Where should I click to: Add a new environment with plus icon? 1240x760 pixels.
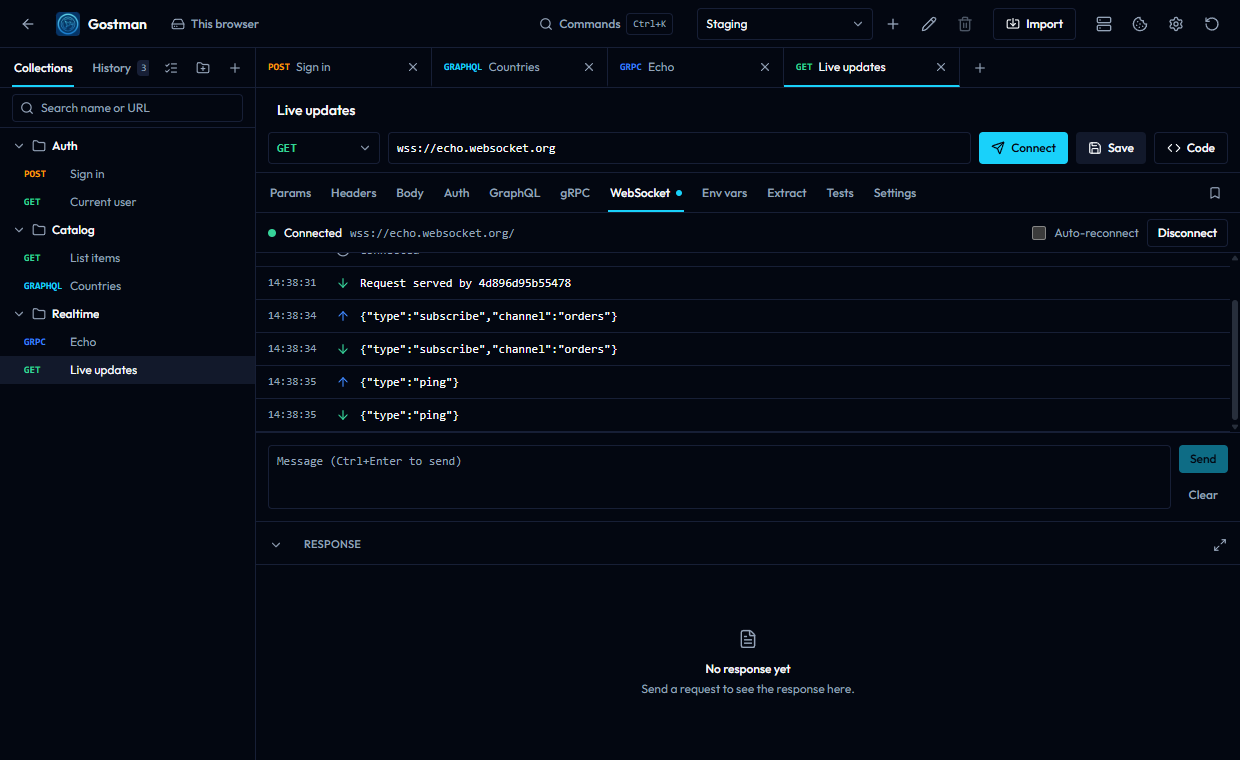893,24
